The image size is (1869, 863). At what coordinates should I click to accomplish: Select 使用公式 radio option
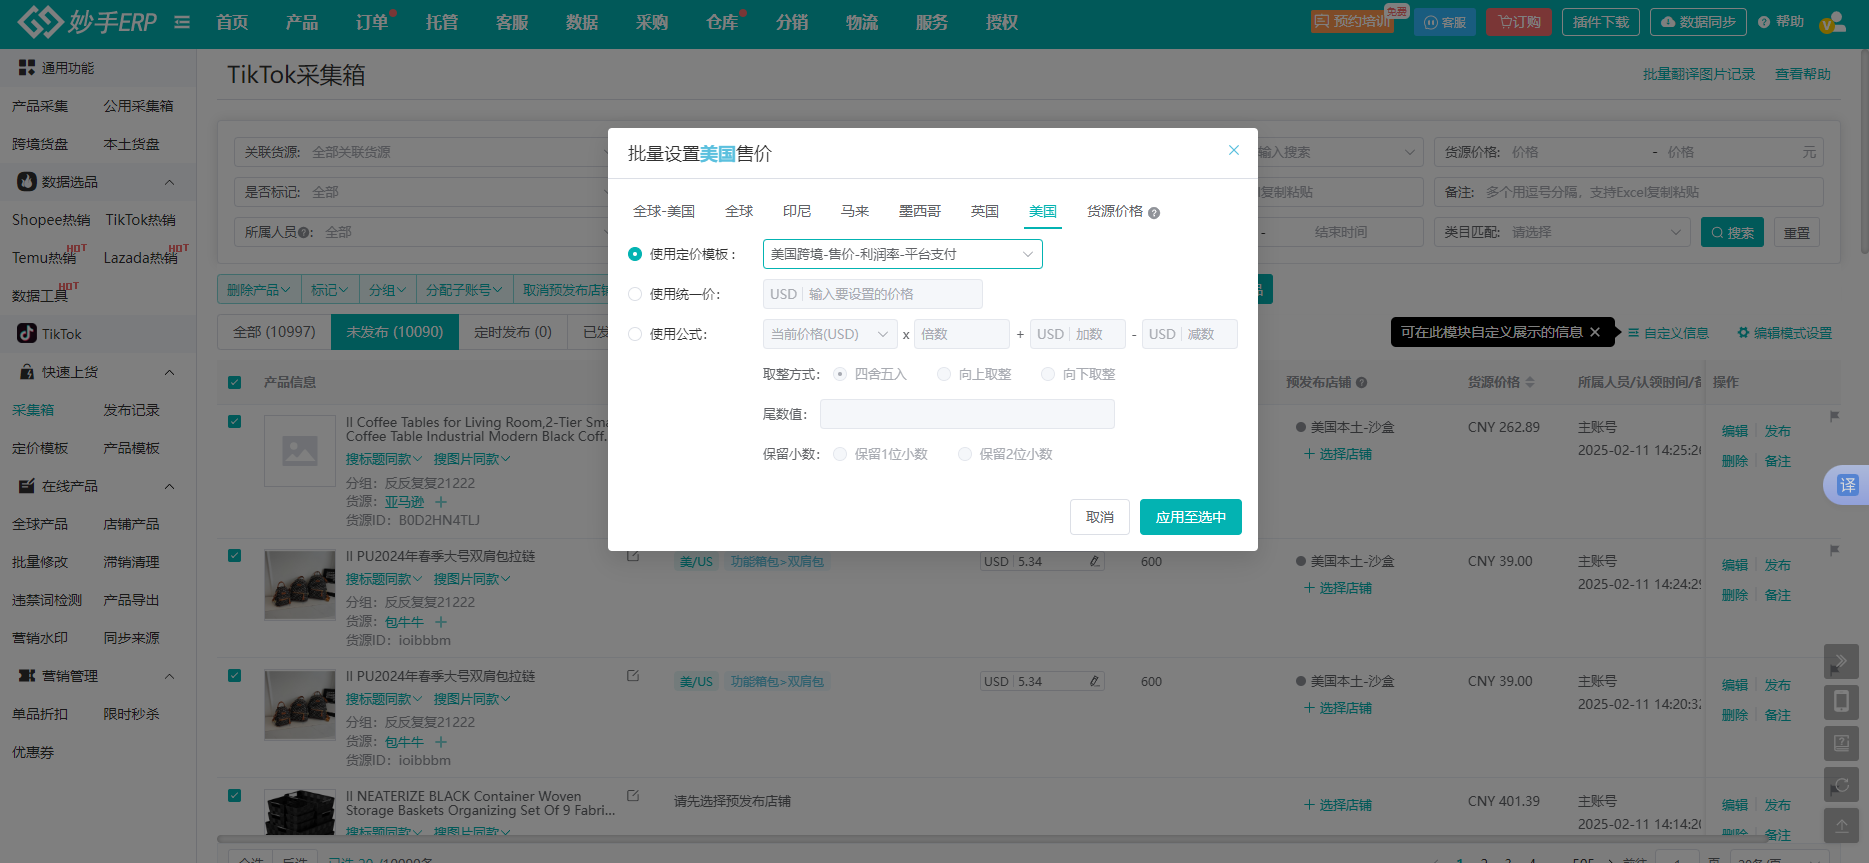coord(635,334)
